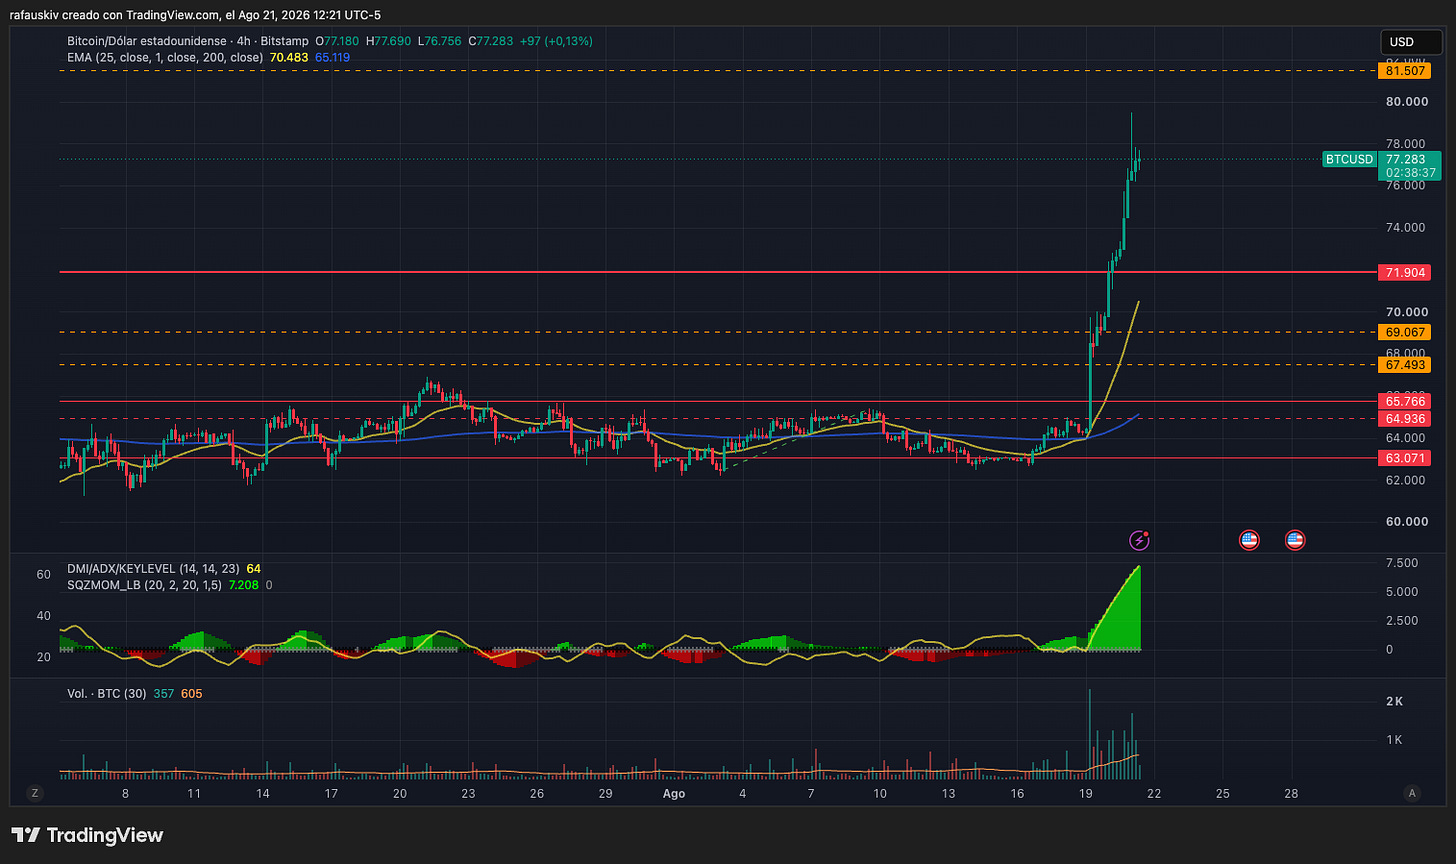Open the USD currency selector

tap(1411, 42)
